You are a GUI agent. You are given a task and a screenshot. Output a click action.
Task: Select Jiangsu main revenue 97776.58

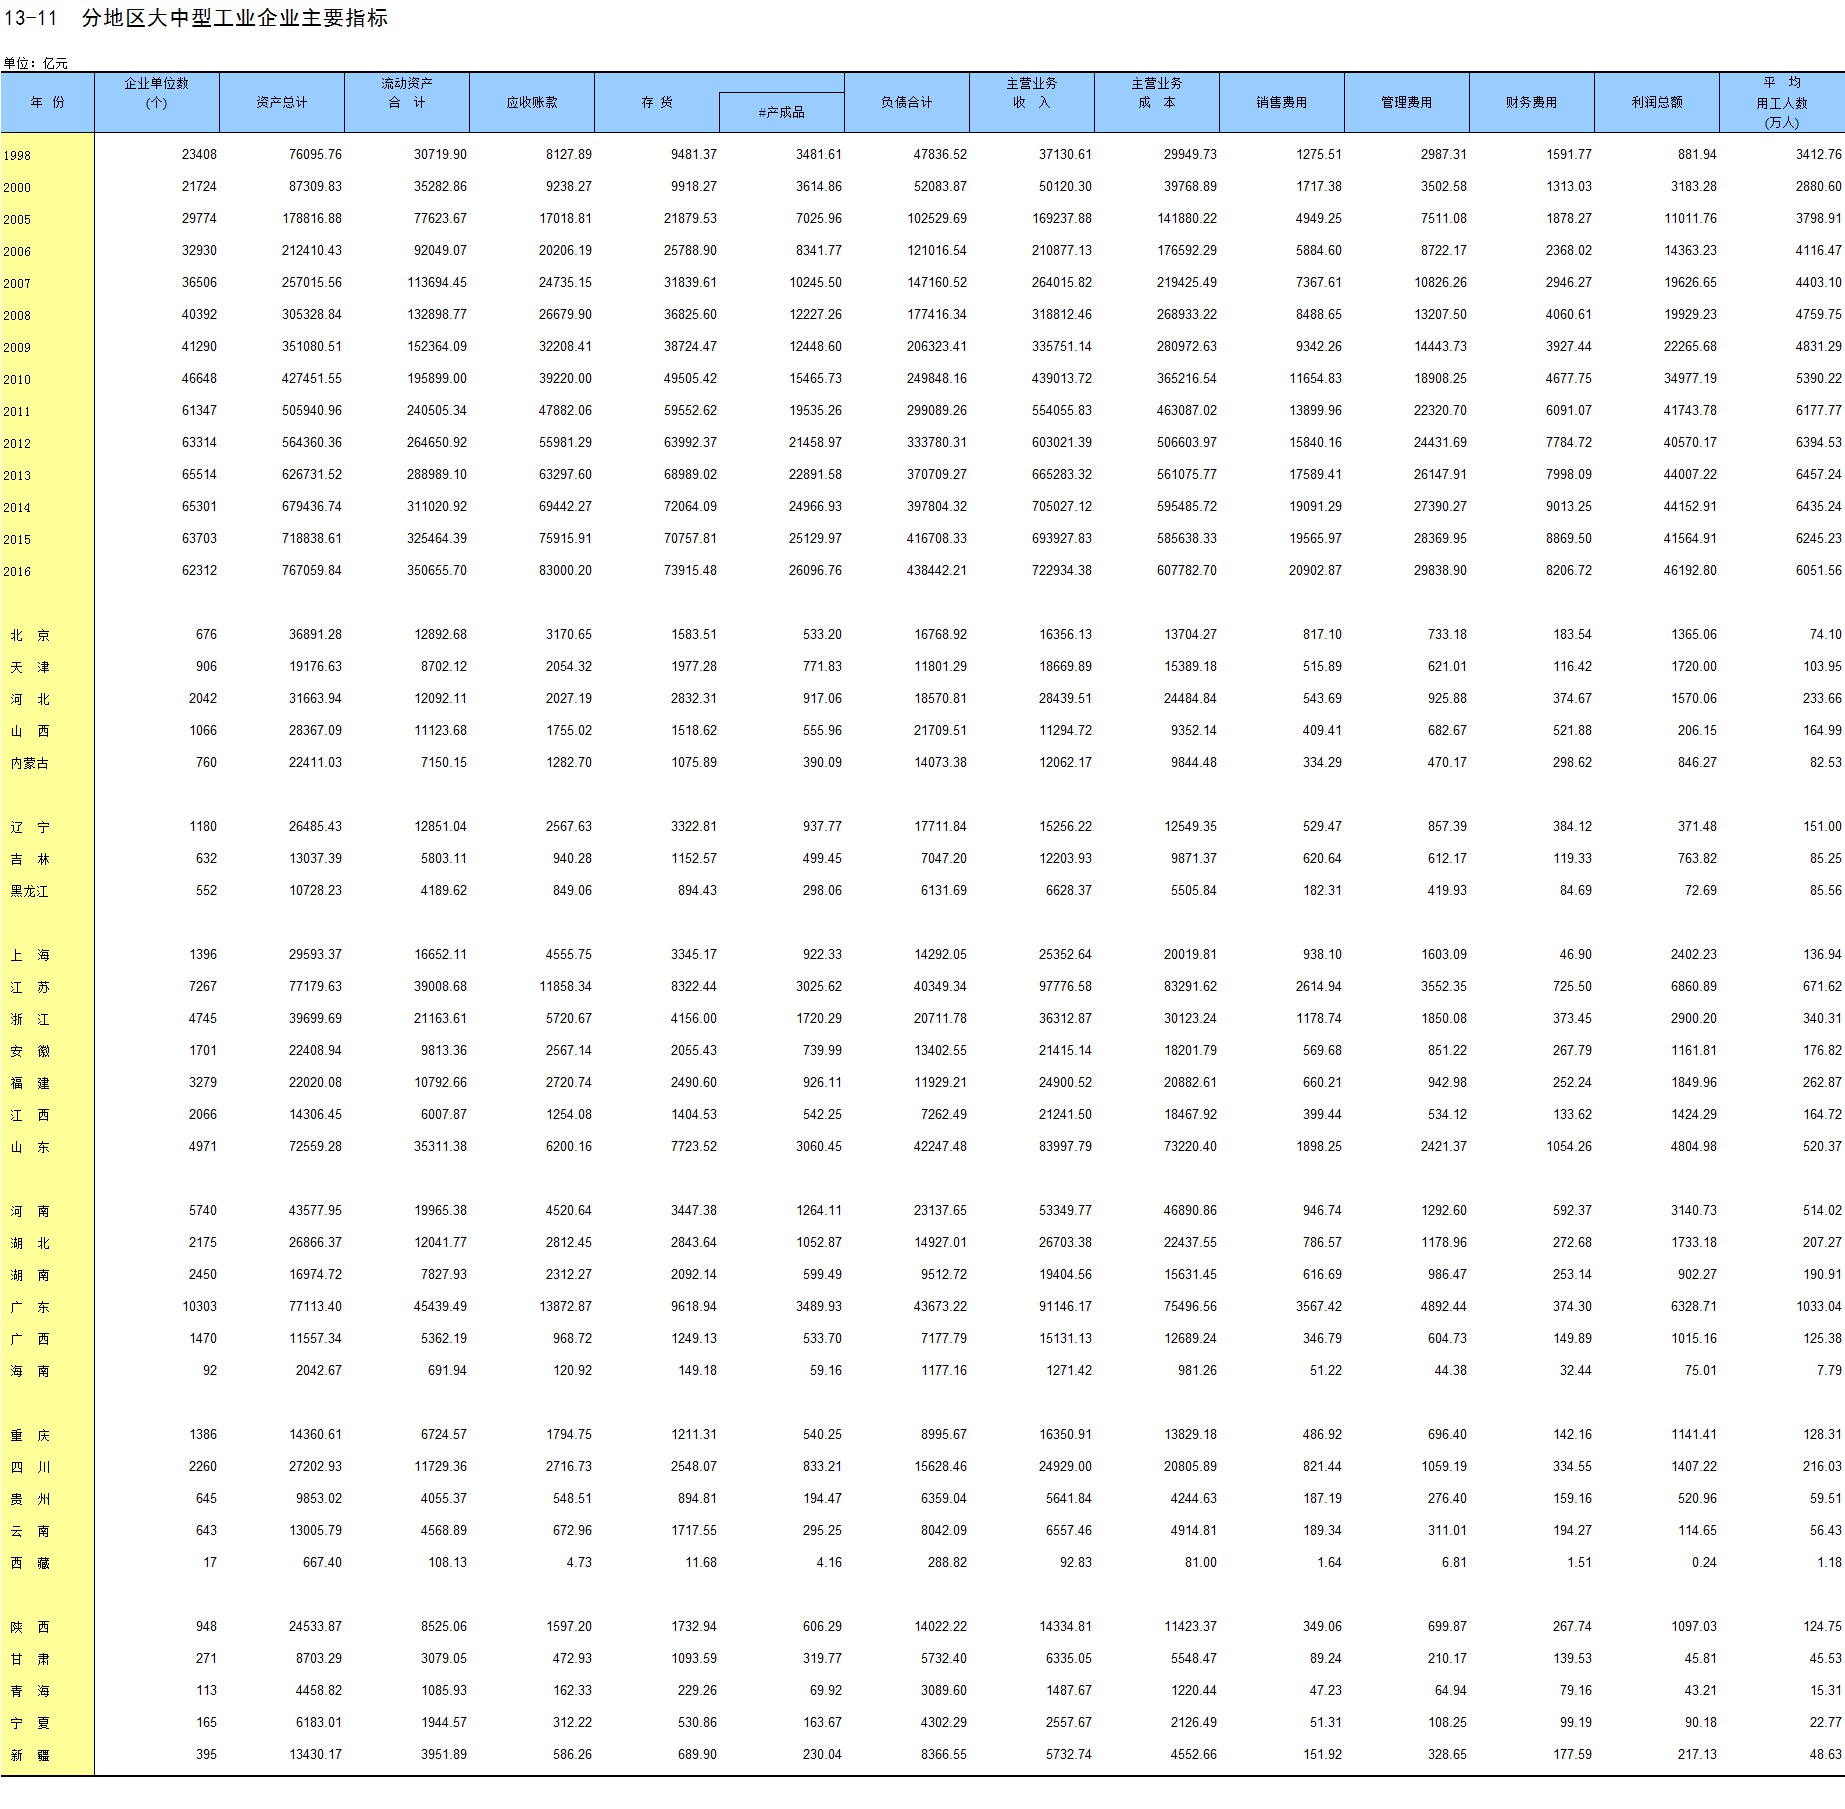pyautogui.click(x=1065, y=986)
